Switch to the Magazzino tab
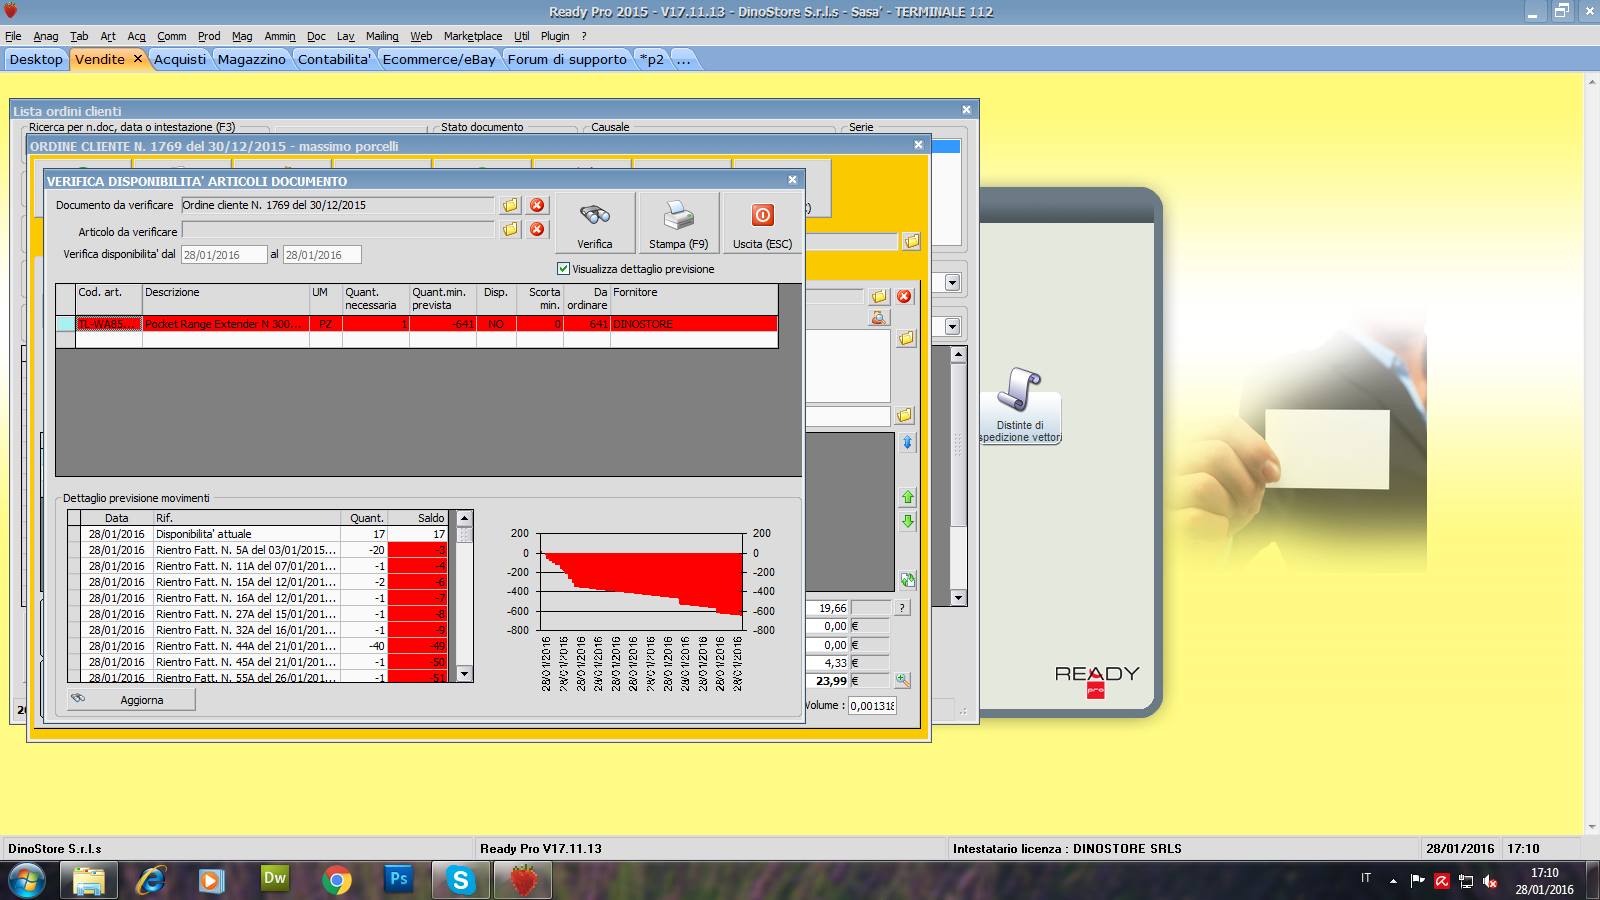 tap(252, 59)
